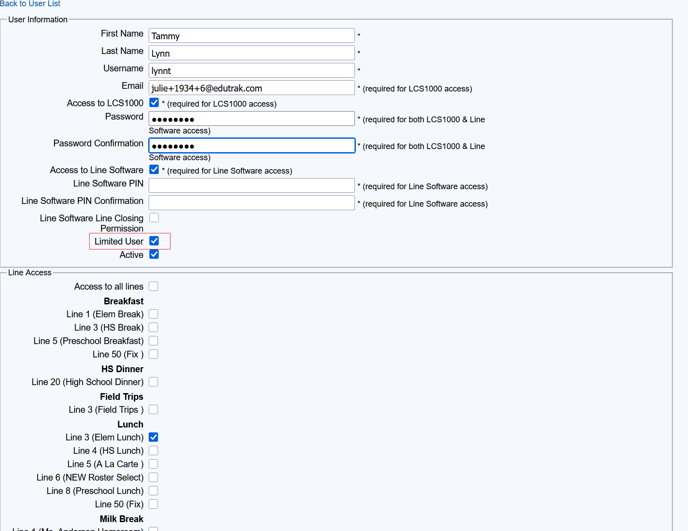Check Line 5 (A La Carte) checkbox
This screenshot has width=688, height=531.
tap(153, 464)
